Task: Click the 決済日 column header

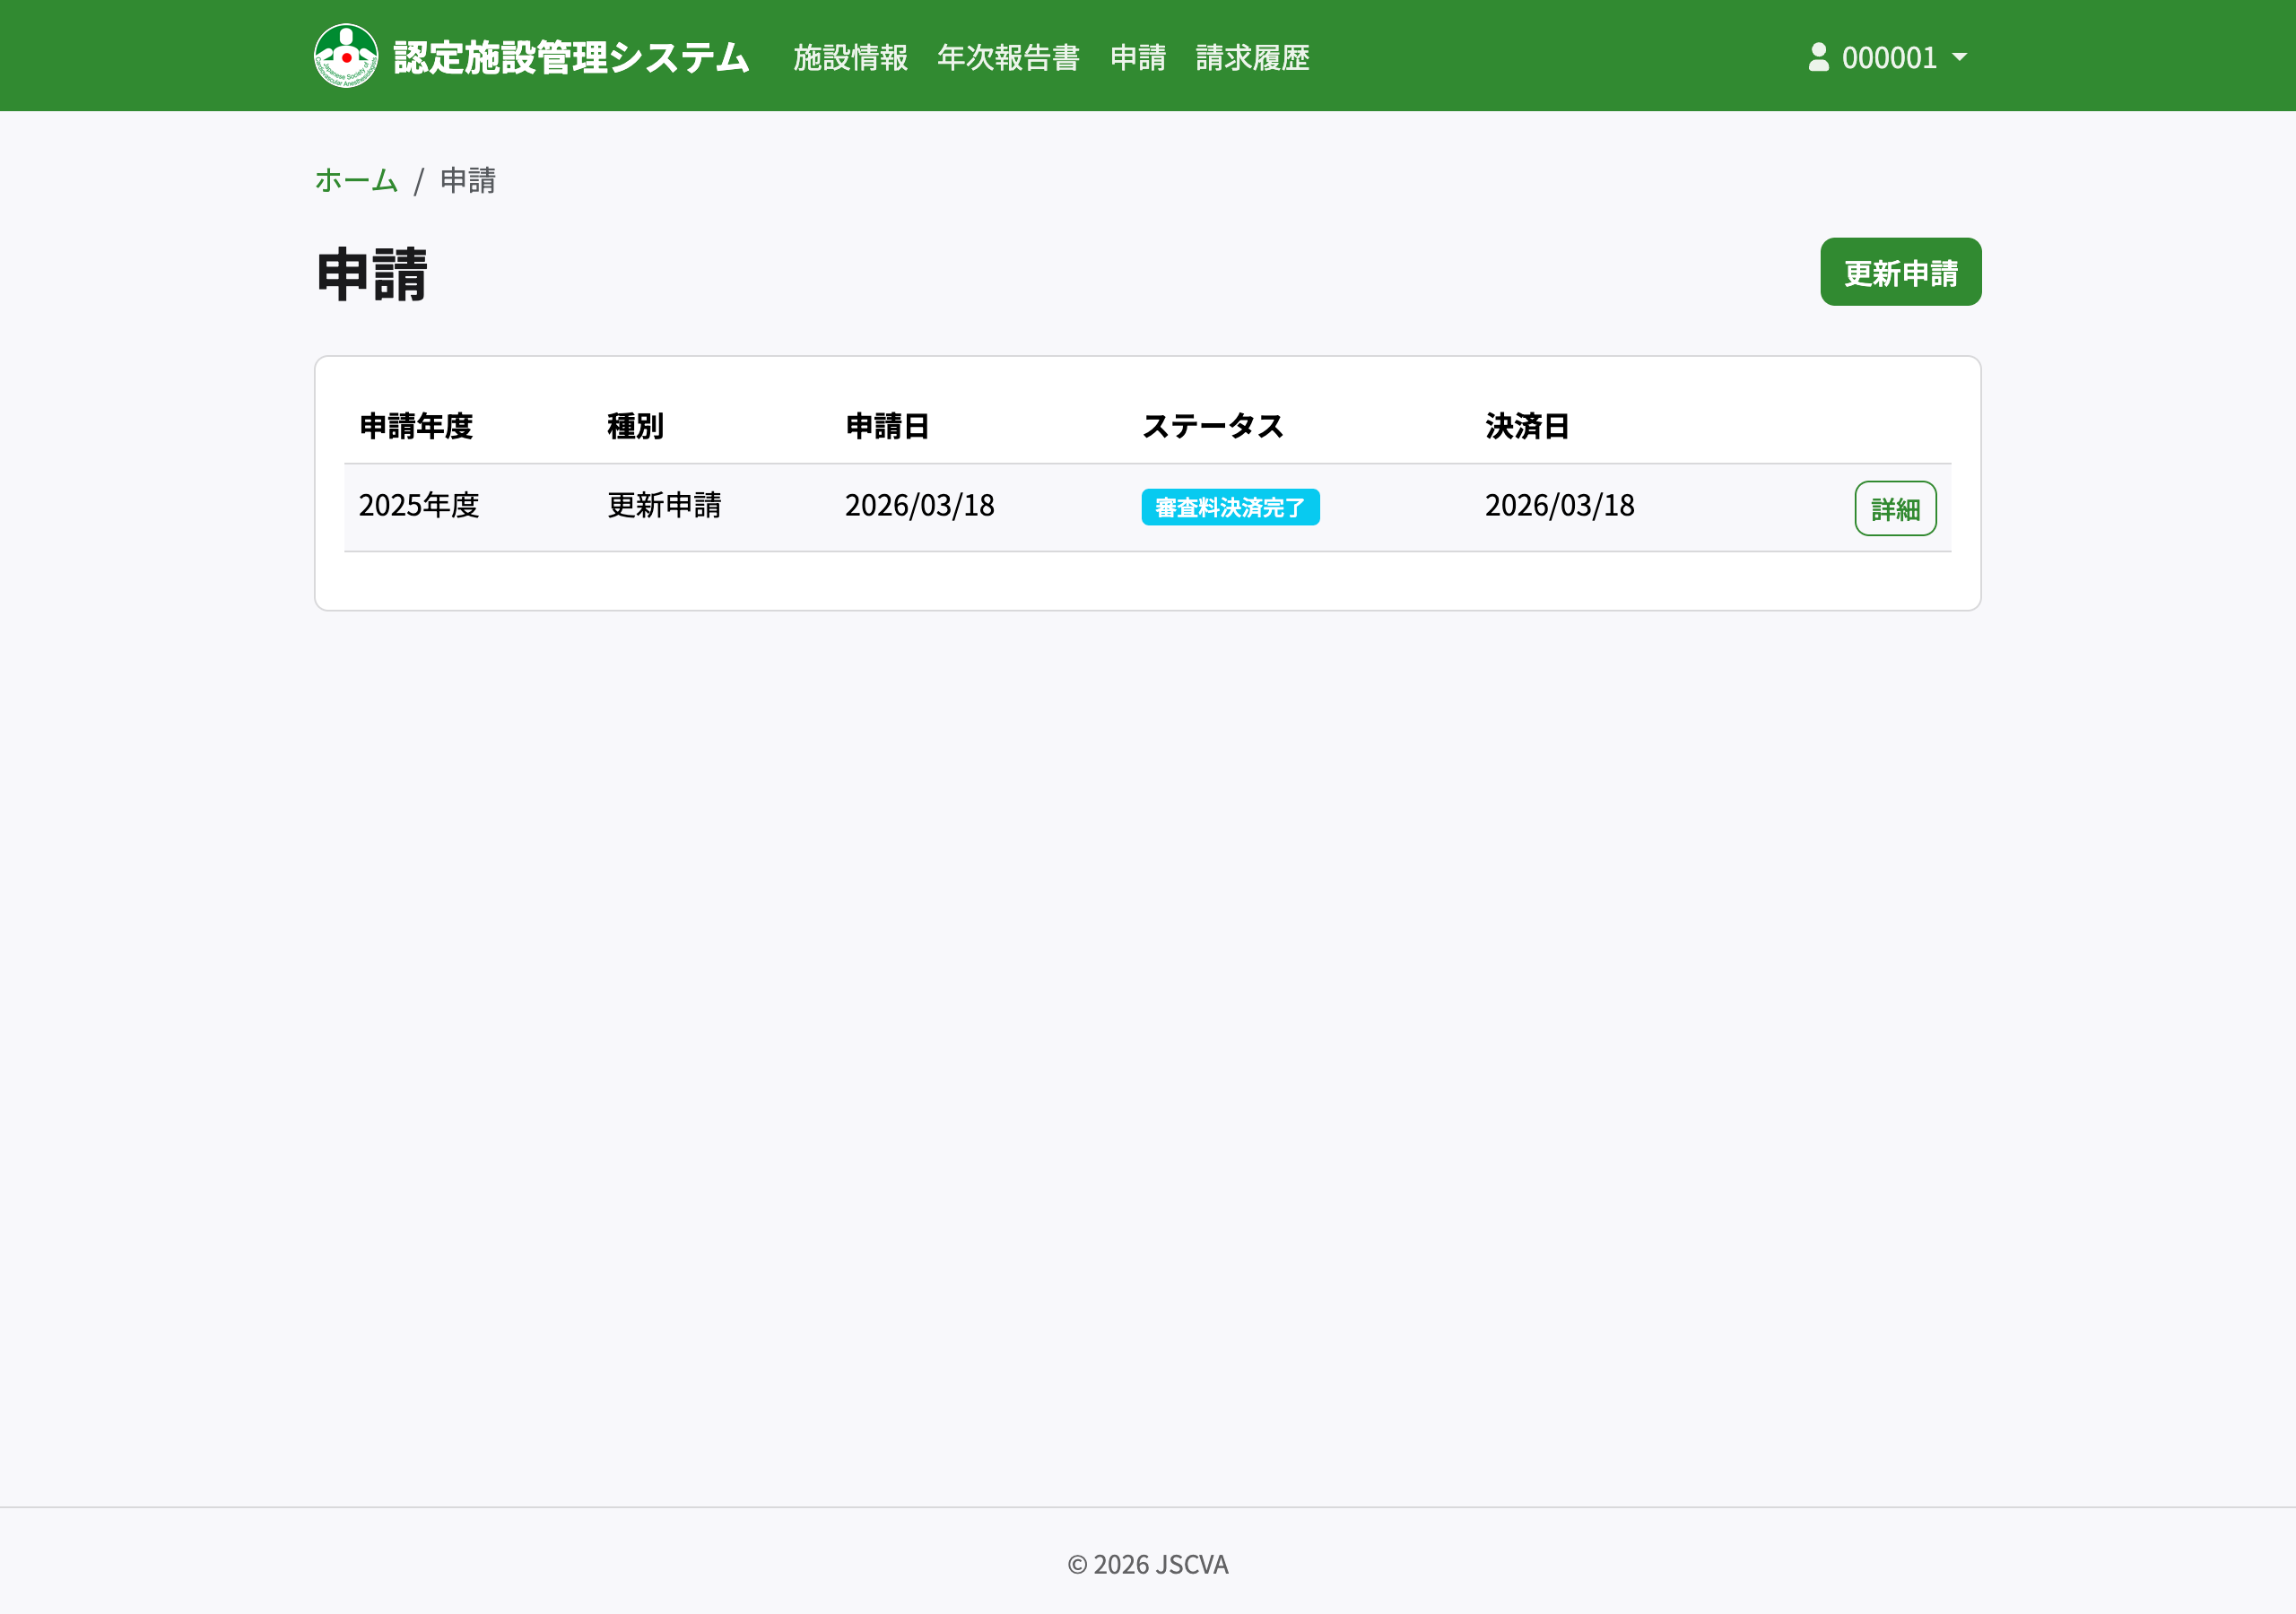Action: coord(1527,427)
